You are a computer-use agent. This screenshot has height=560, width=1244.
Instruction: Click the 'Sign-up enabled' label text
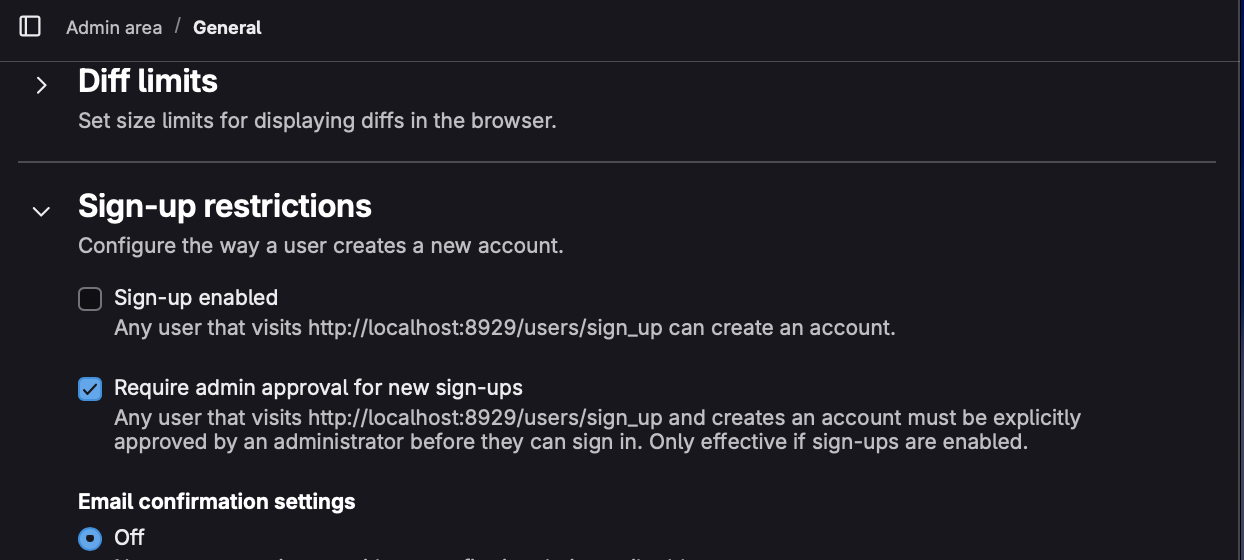(x=196, y=298)
